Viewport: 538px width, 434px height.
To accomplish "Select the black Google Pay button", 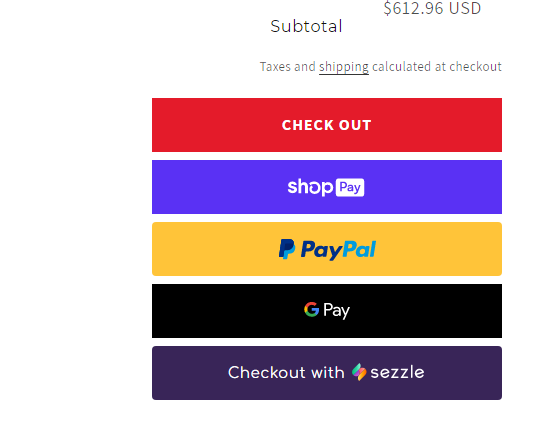I will point(327,311).
